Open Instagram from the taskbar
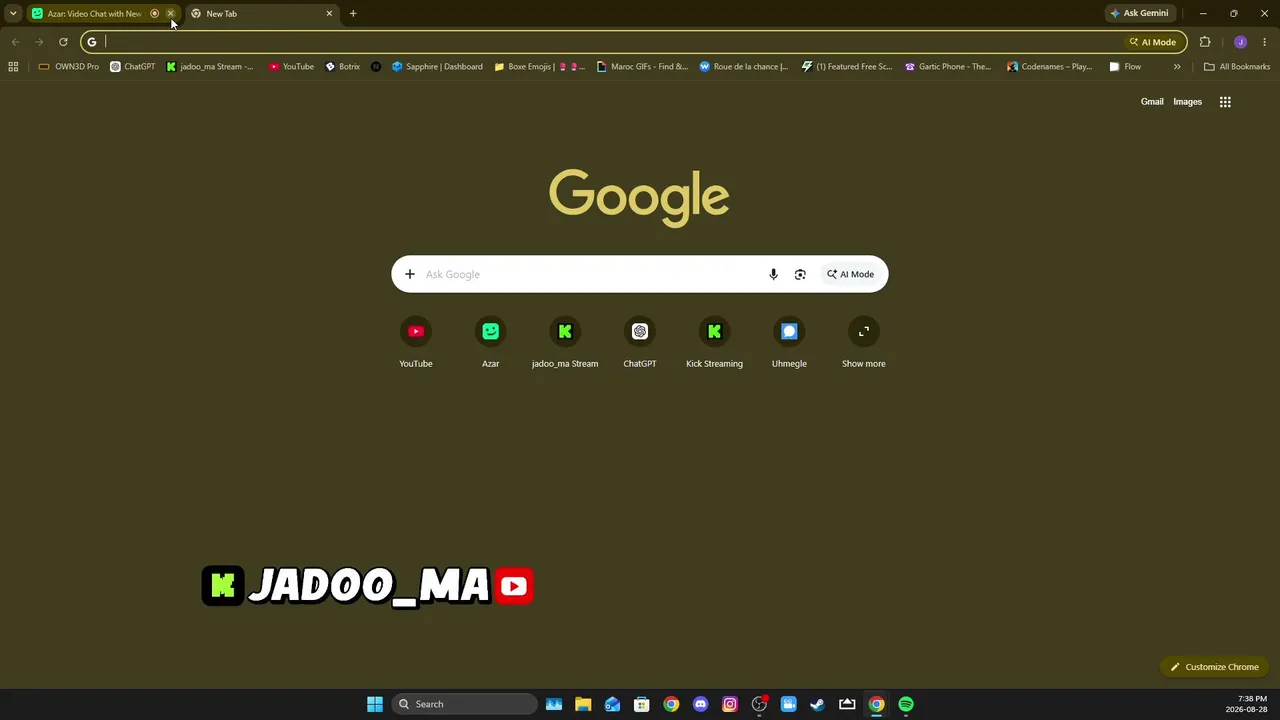Screen dimensions: 1280x720 (730, 704)
